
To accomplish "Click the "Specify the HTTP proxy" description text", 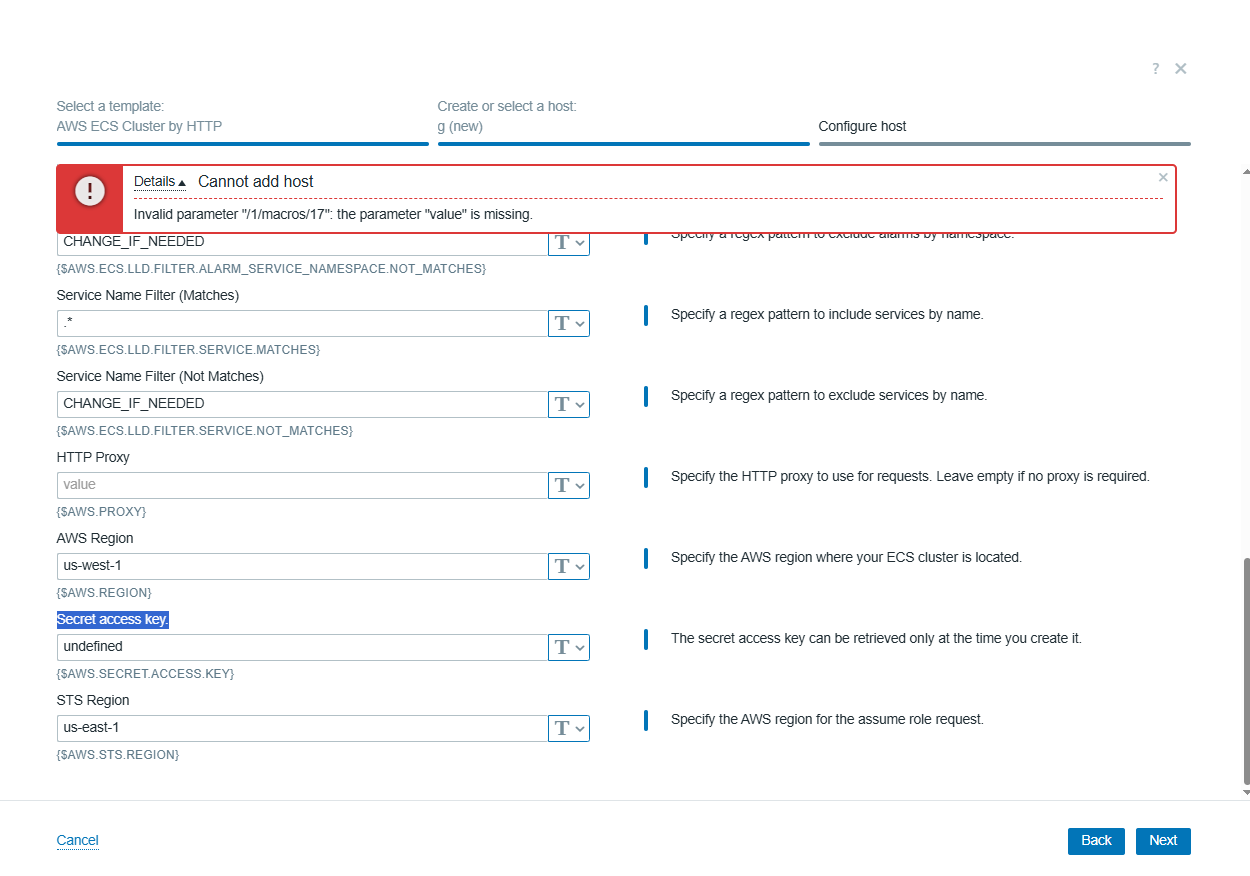I will [910, 477].
